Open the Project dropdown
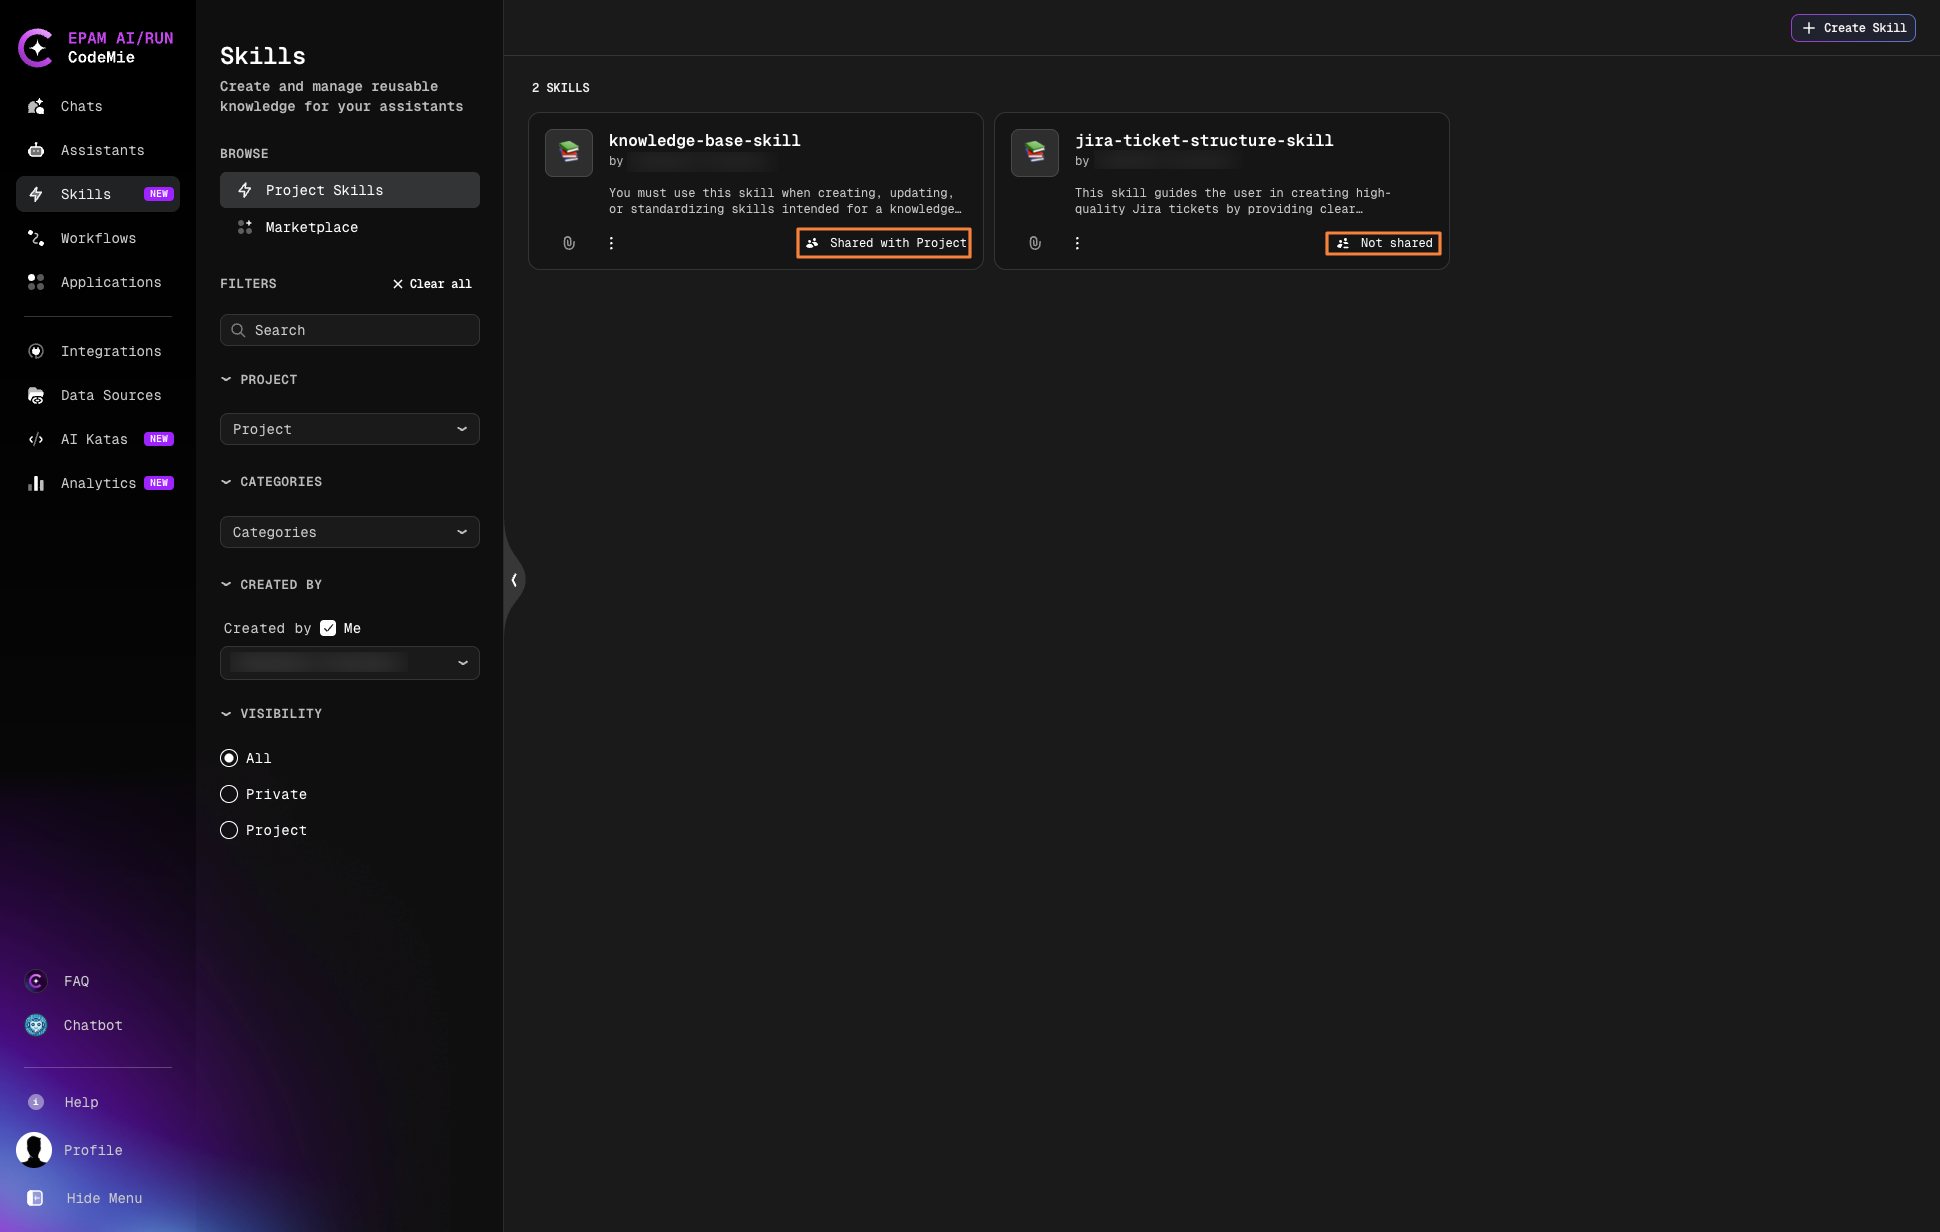Image resolution: width=1940 pixels, height=1232 pixels. tap(350, 429)
